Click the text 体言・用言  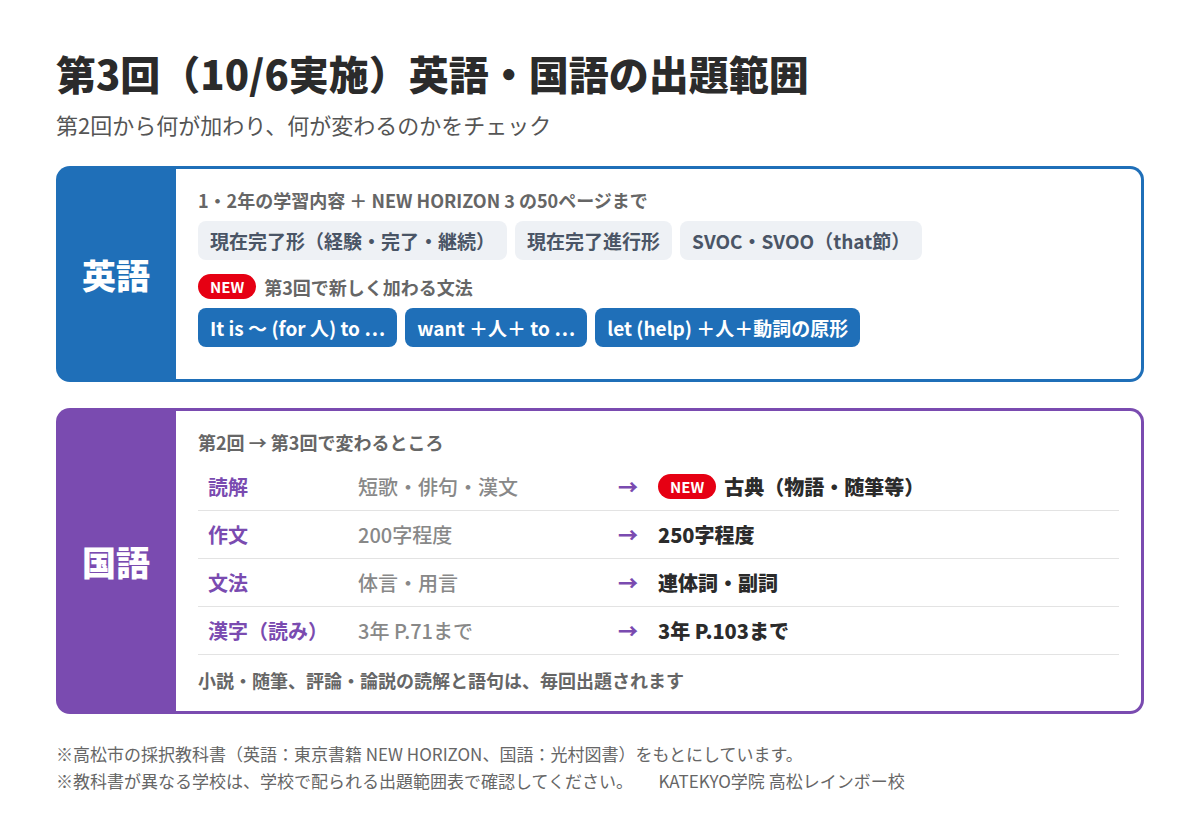point(408,583)
